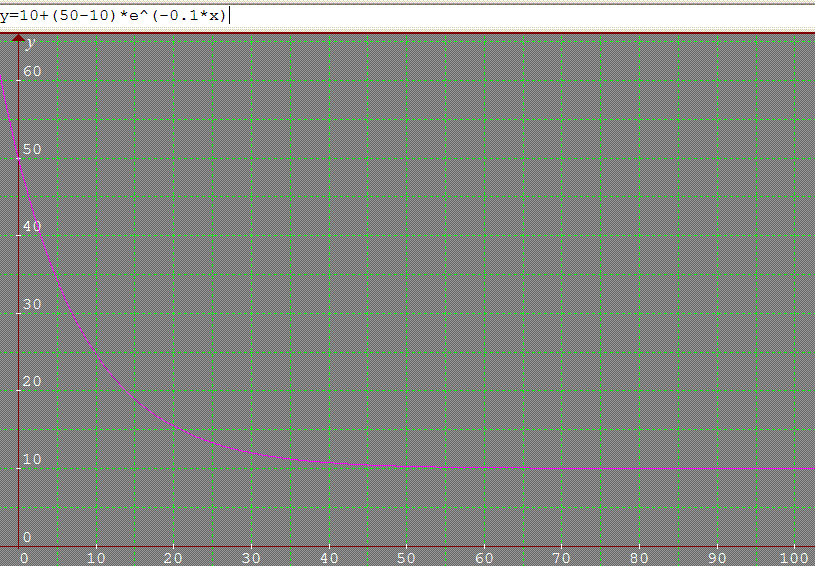819x568 pixels.
Task: Click the y-axis arrowhead at top
Action: point(18,37)
